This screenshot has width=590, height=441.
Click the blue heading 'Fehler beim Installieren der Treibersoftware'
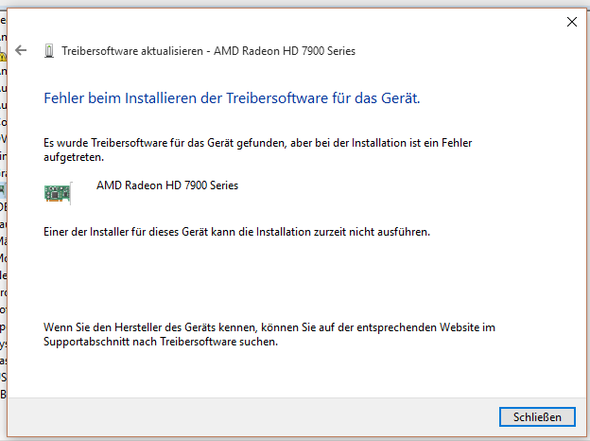tap(232, 98)
